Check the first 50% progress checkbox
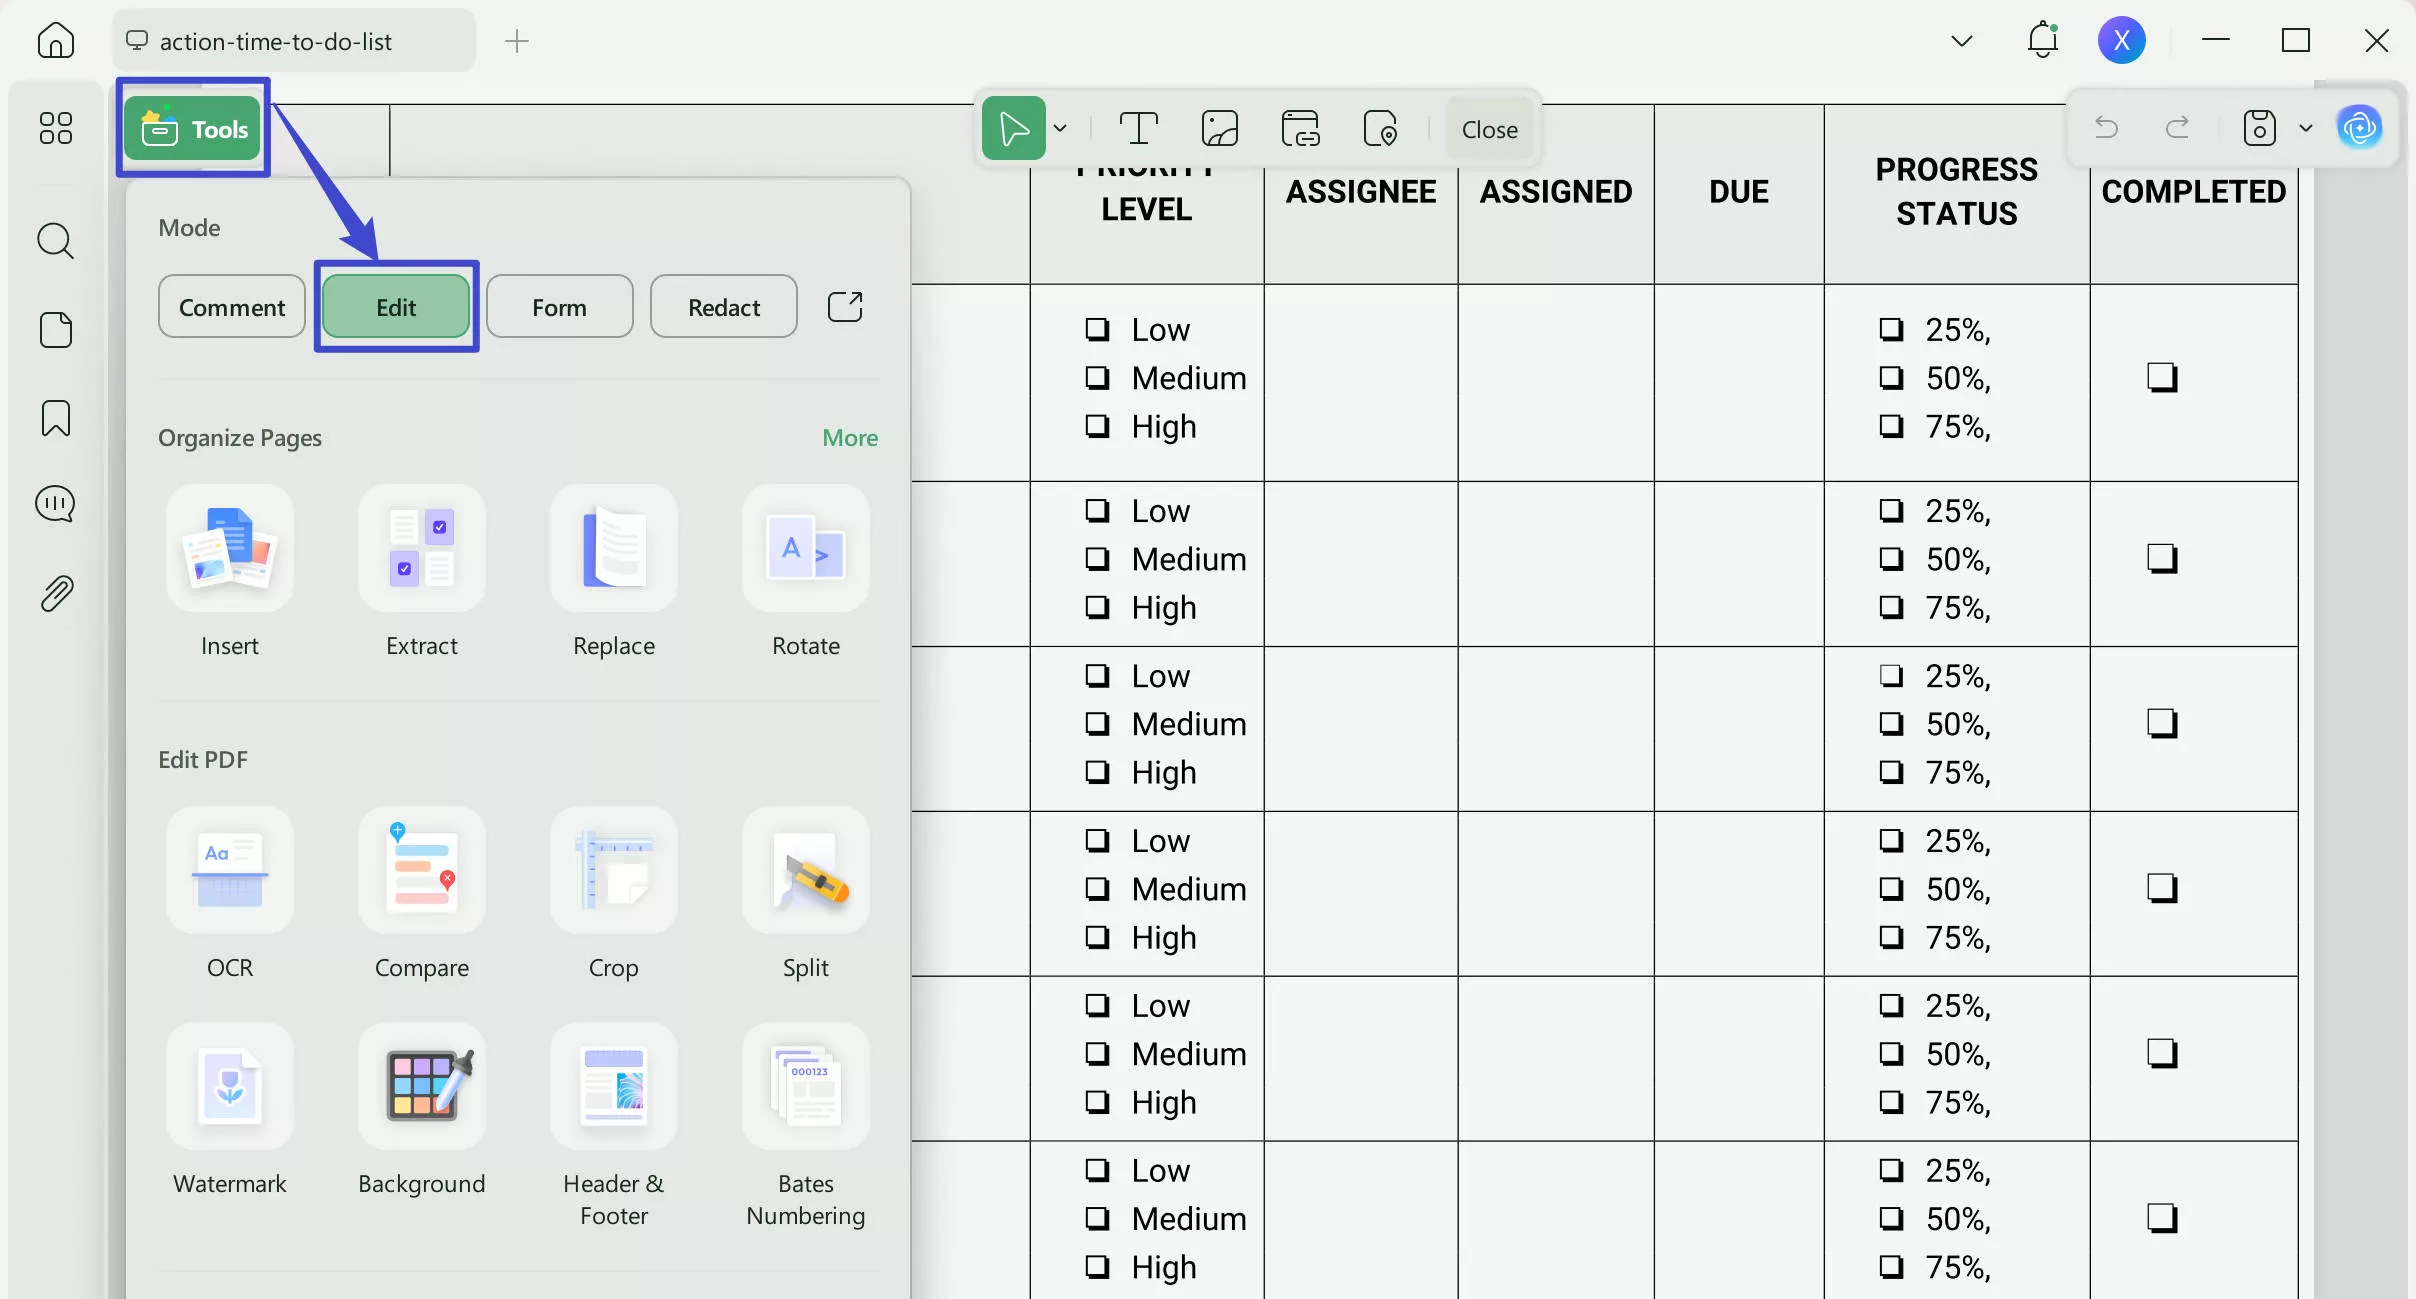Image resolution: width=2416 pixels, height=1299 pixels. point(1890,378)
